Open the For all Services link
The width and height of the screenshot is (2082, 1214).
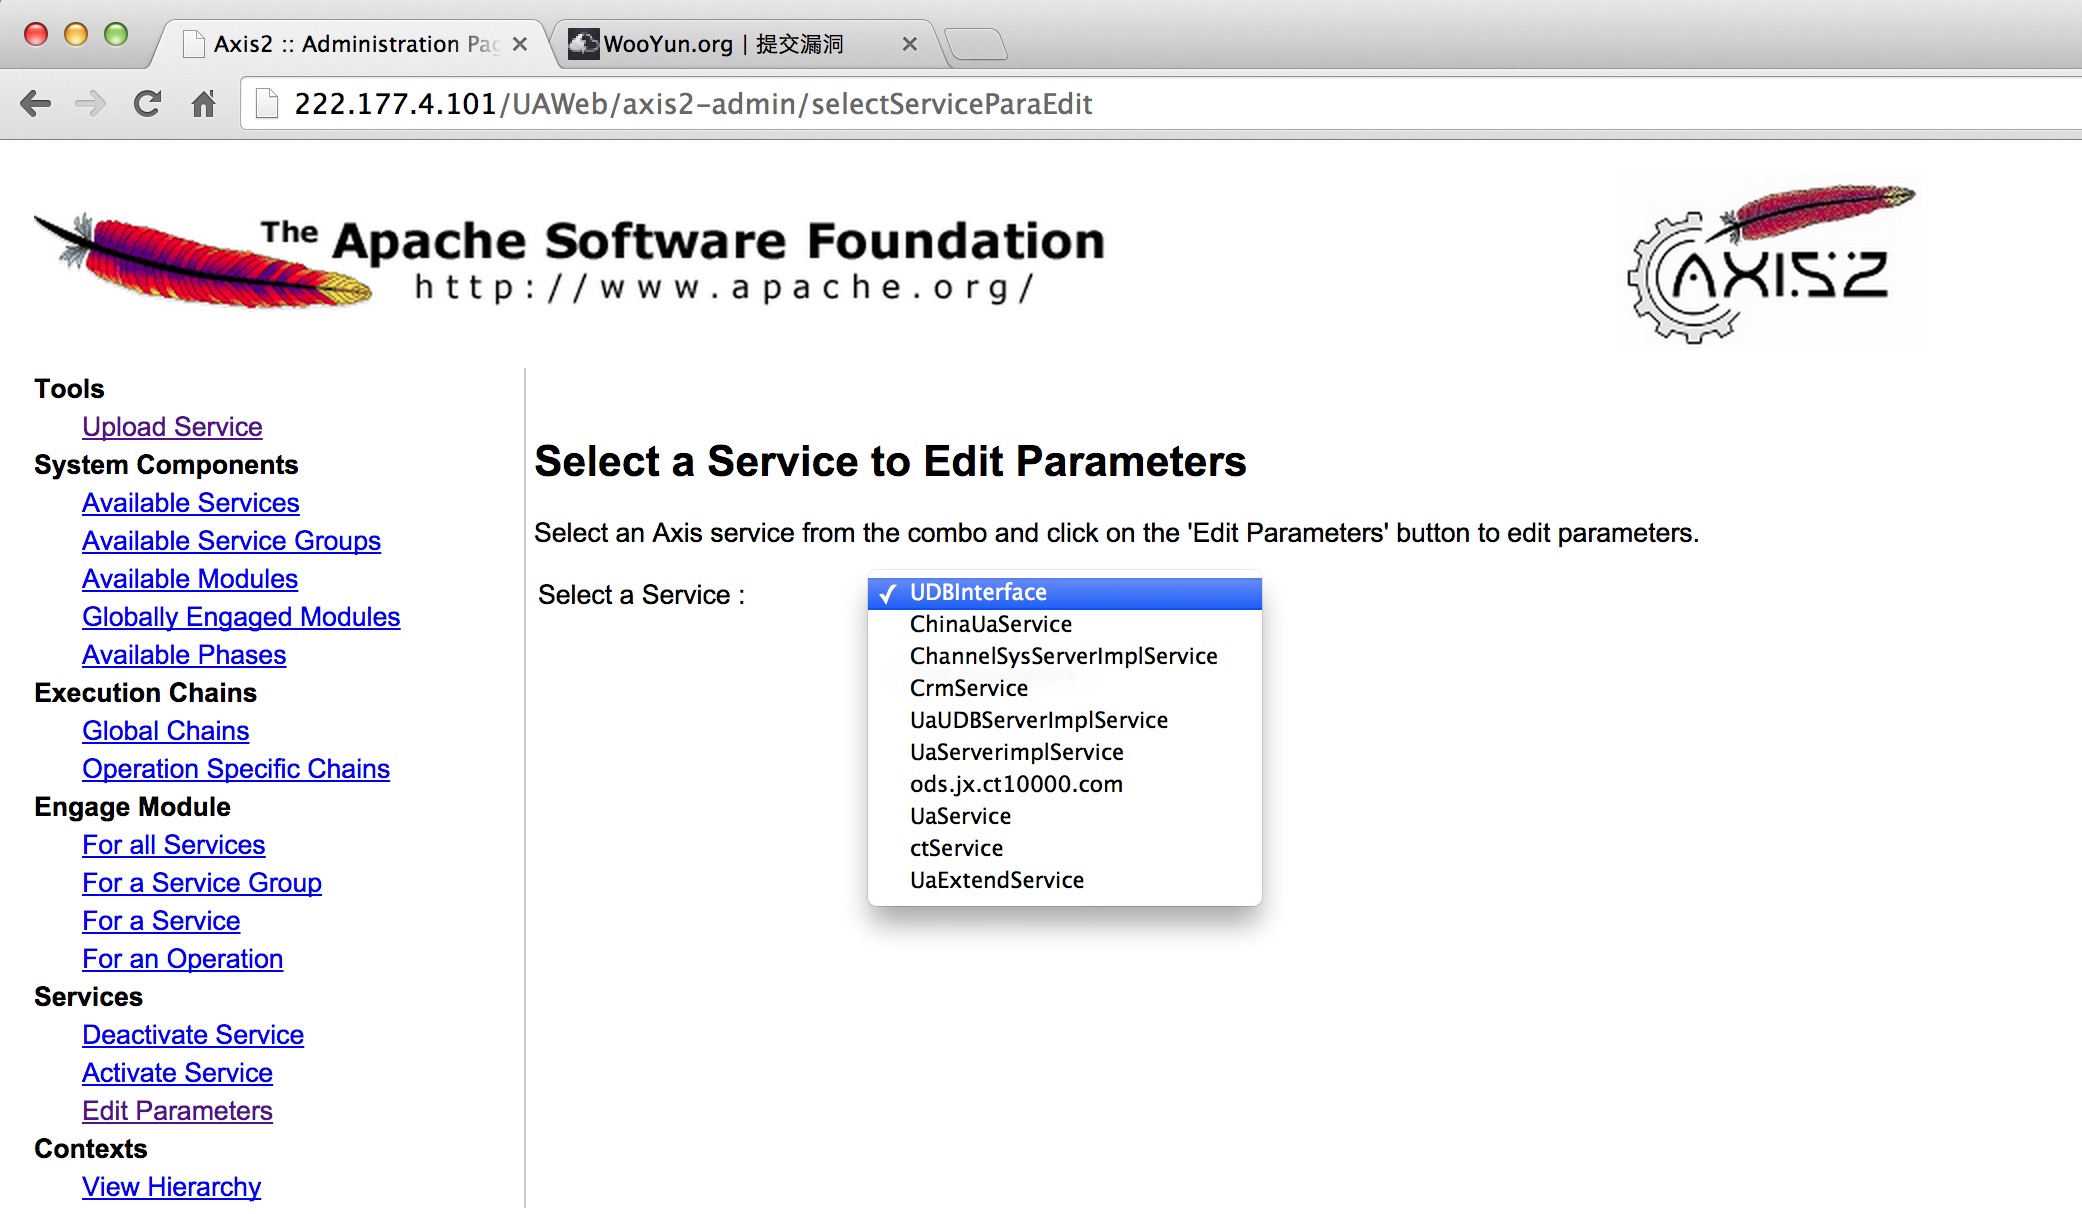point(174,845)
